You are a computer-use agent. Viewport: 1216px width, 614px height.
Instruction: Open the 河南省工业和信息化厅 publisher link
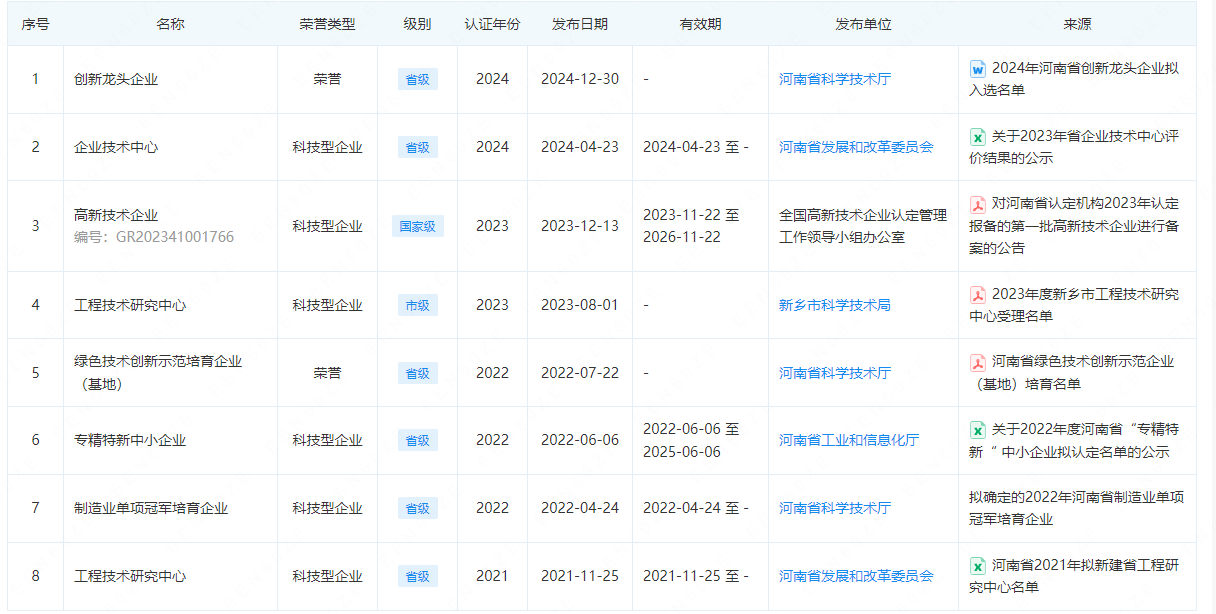pyautogui.click(x=848, y=440)
